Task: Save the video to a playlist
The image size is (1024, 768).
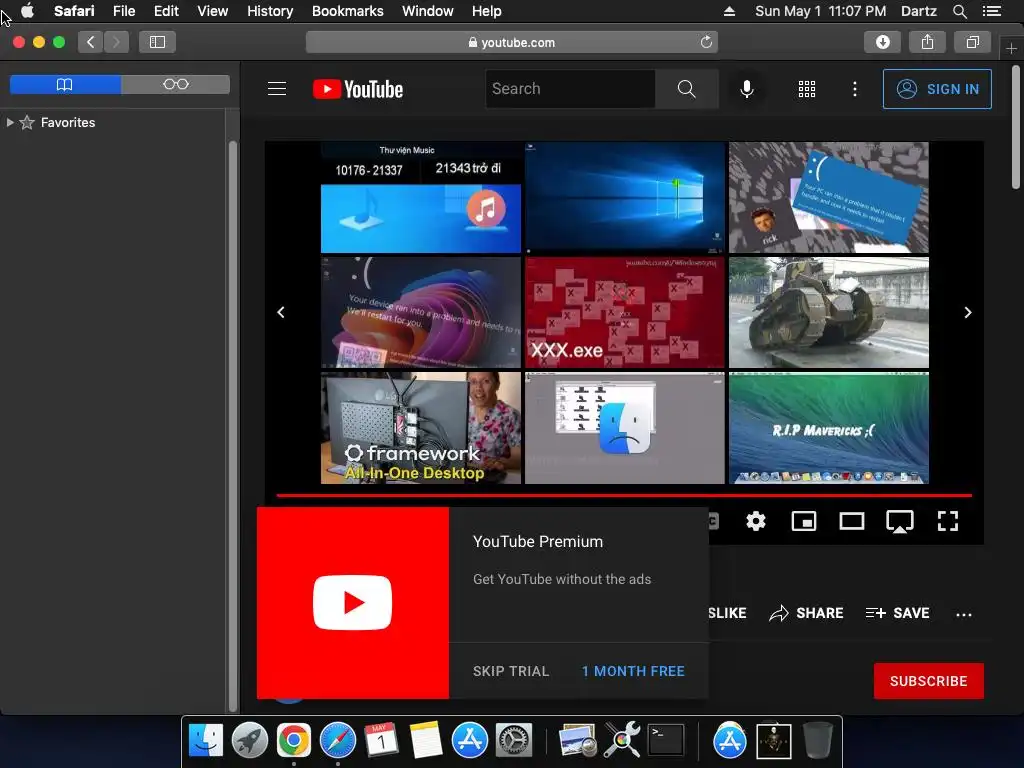Action: [897, 613]
